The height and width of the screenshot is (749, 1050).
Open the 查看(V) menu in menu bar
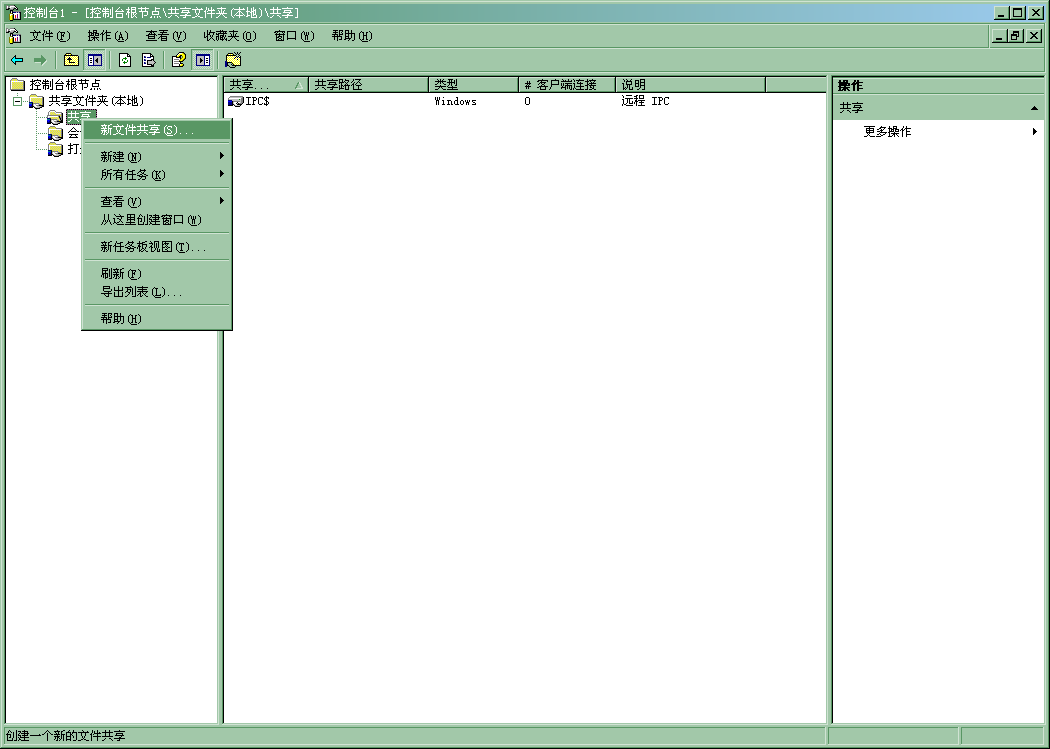pyautogui.click(x=165, y=35)
